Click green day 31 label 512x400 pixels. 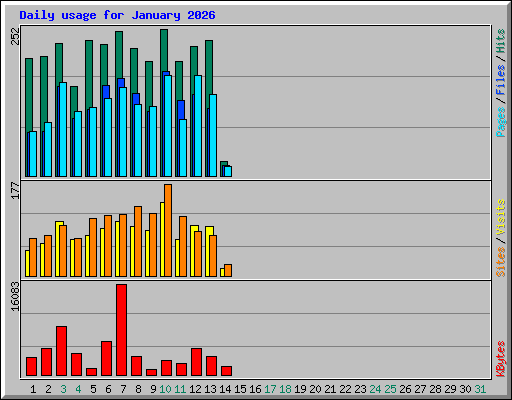point(480,389)
